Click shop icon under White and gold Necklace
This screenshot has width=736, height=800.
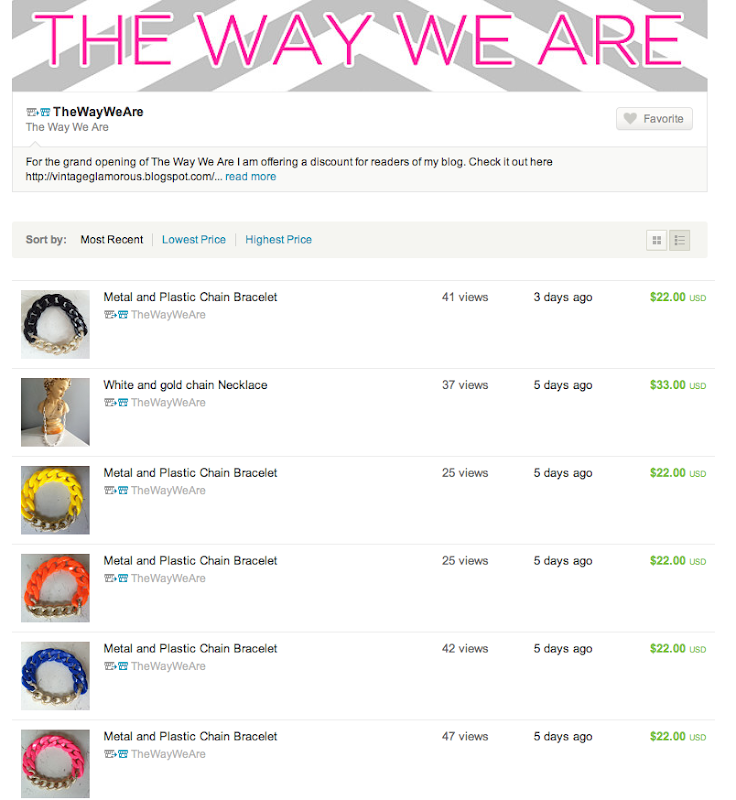[x=116, y=403]
